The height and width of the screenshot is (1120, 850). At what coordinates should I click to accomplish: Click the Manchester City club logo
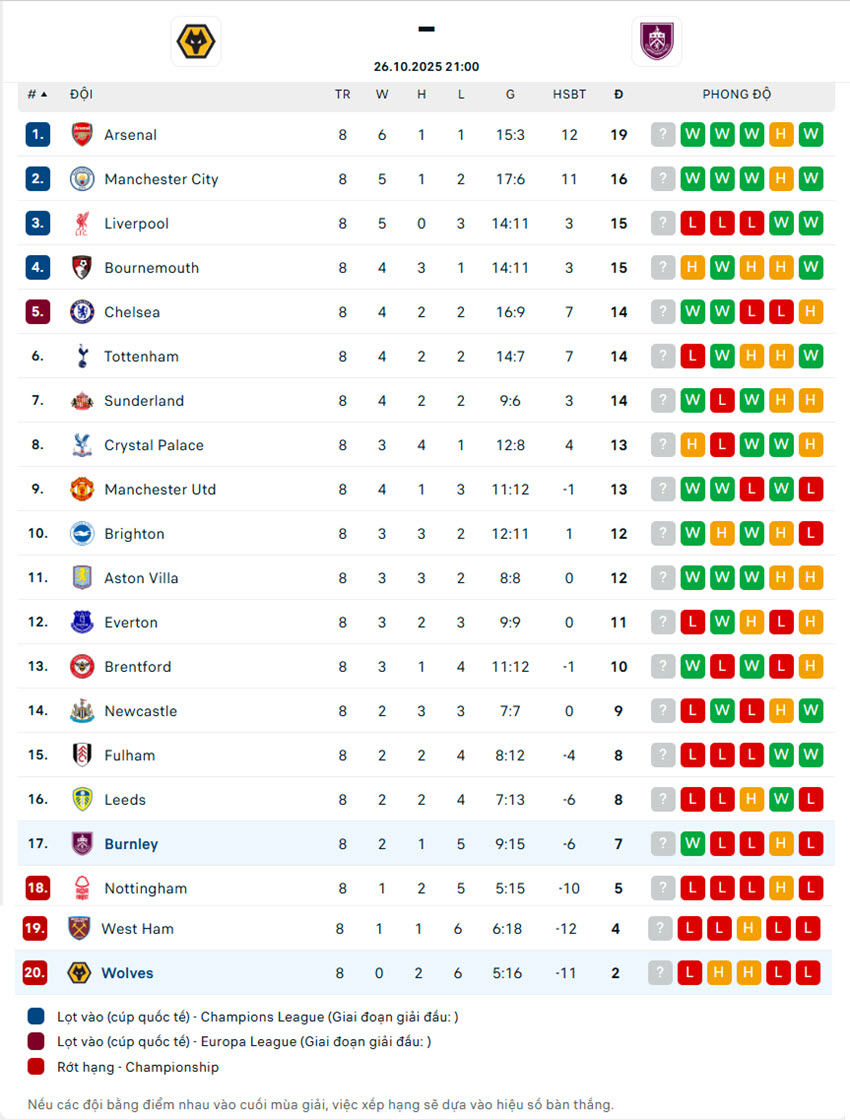click(x=82, y=179)
